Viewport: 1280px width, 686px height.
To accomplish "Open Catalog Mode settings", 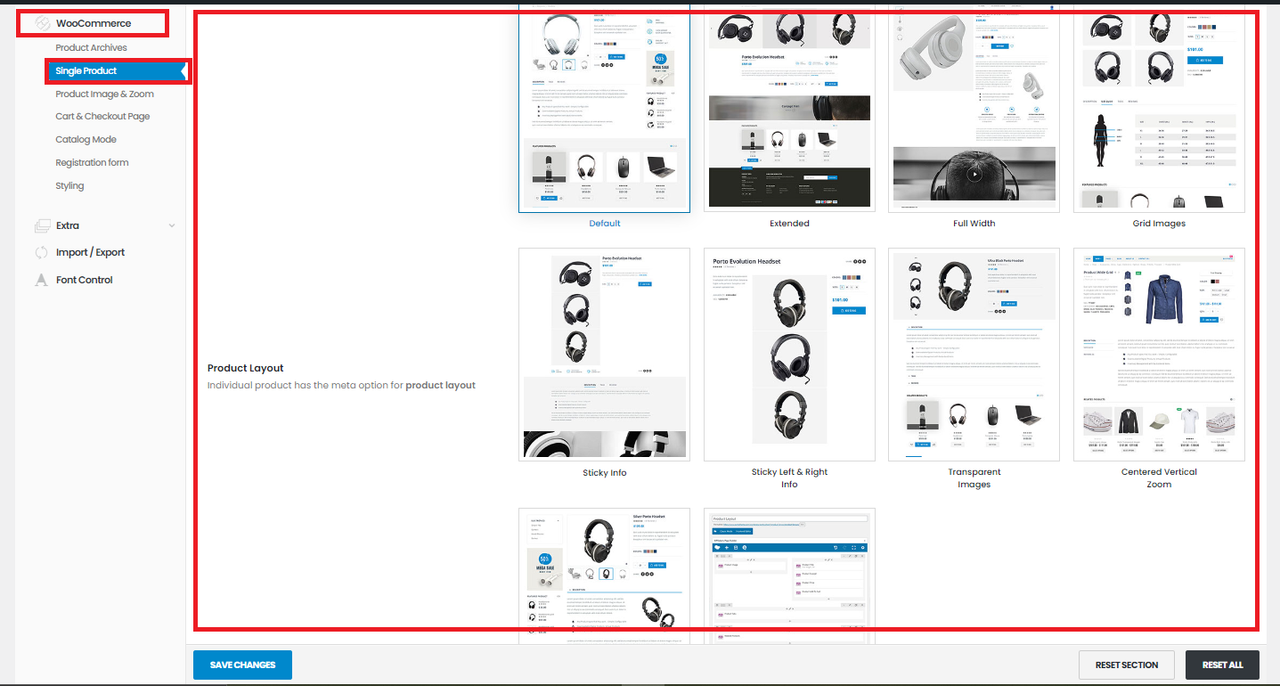I will pyautogui.click(x=86, y=140).
